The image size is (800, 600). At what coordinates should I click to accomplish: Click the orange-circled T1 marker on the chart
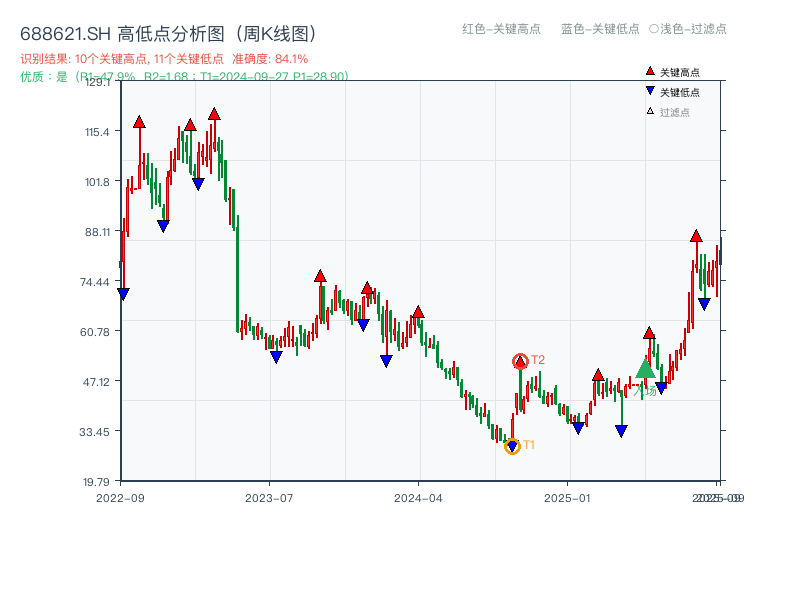click(511, 446)
